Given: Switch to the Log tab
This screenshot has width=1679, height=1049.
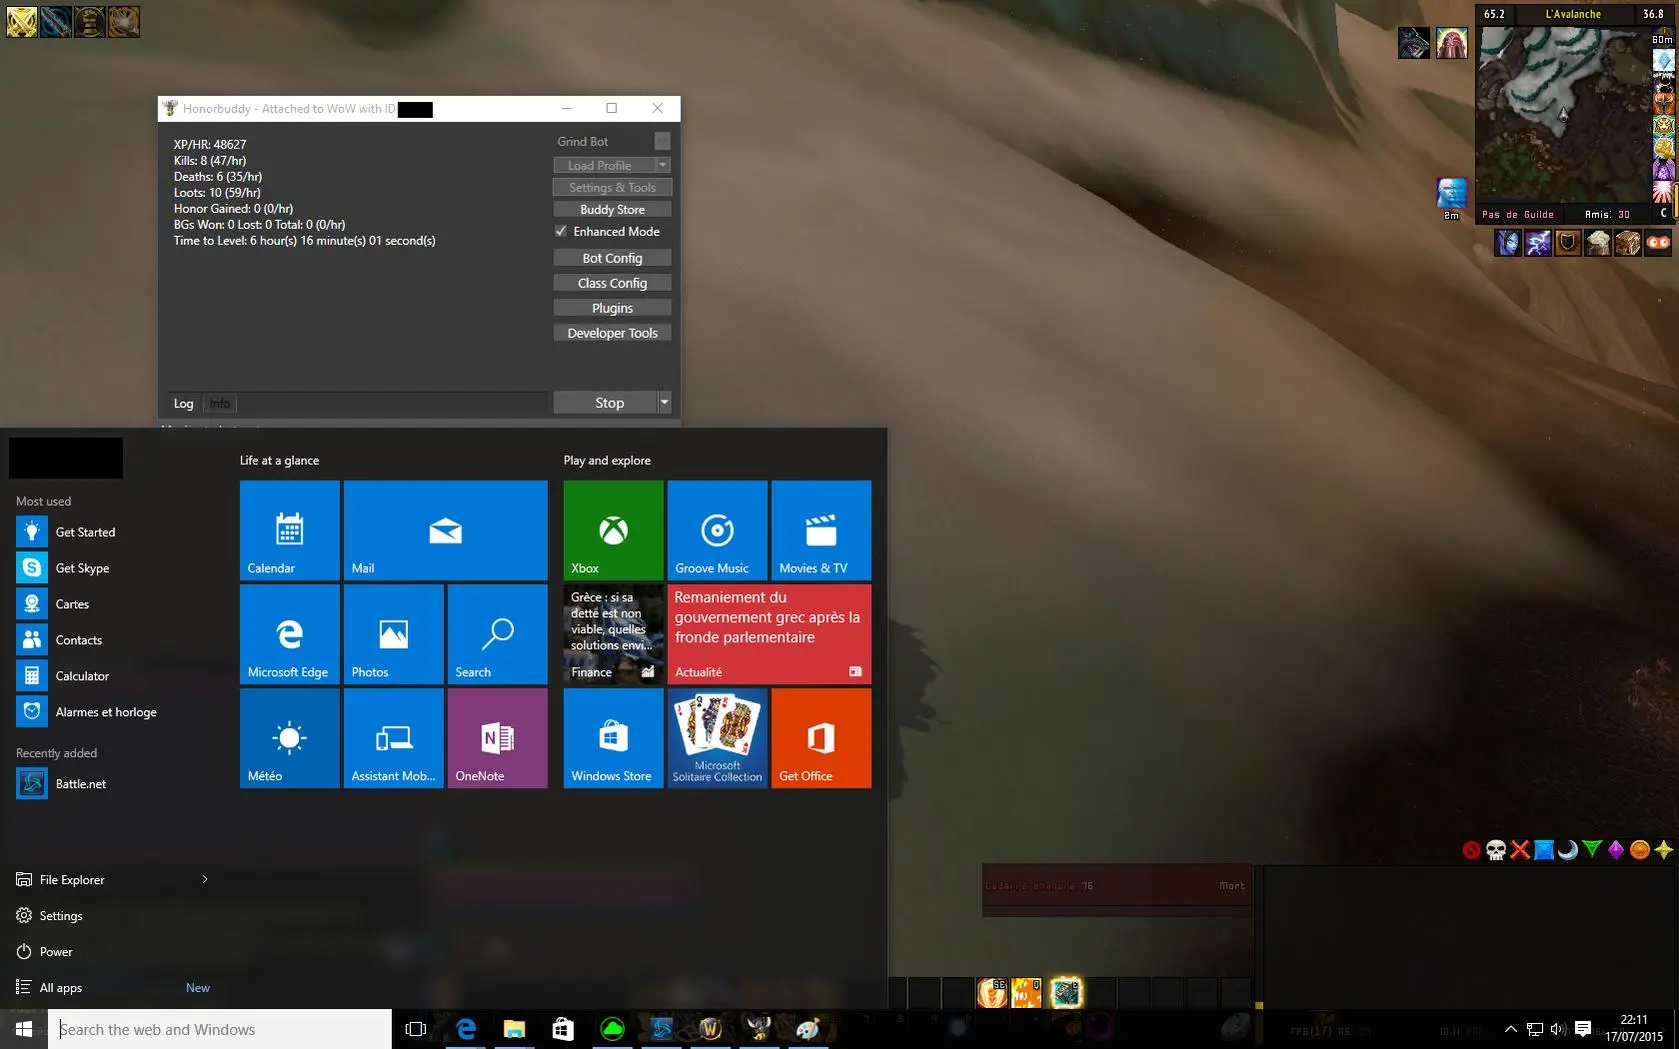Looking at the screenshot, I should (x=183, y=403).
